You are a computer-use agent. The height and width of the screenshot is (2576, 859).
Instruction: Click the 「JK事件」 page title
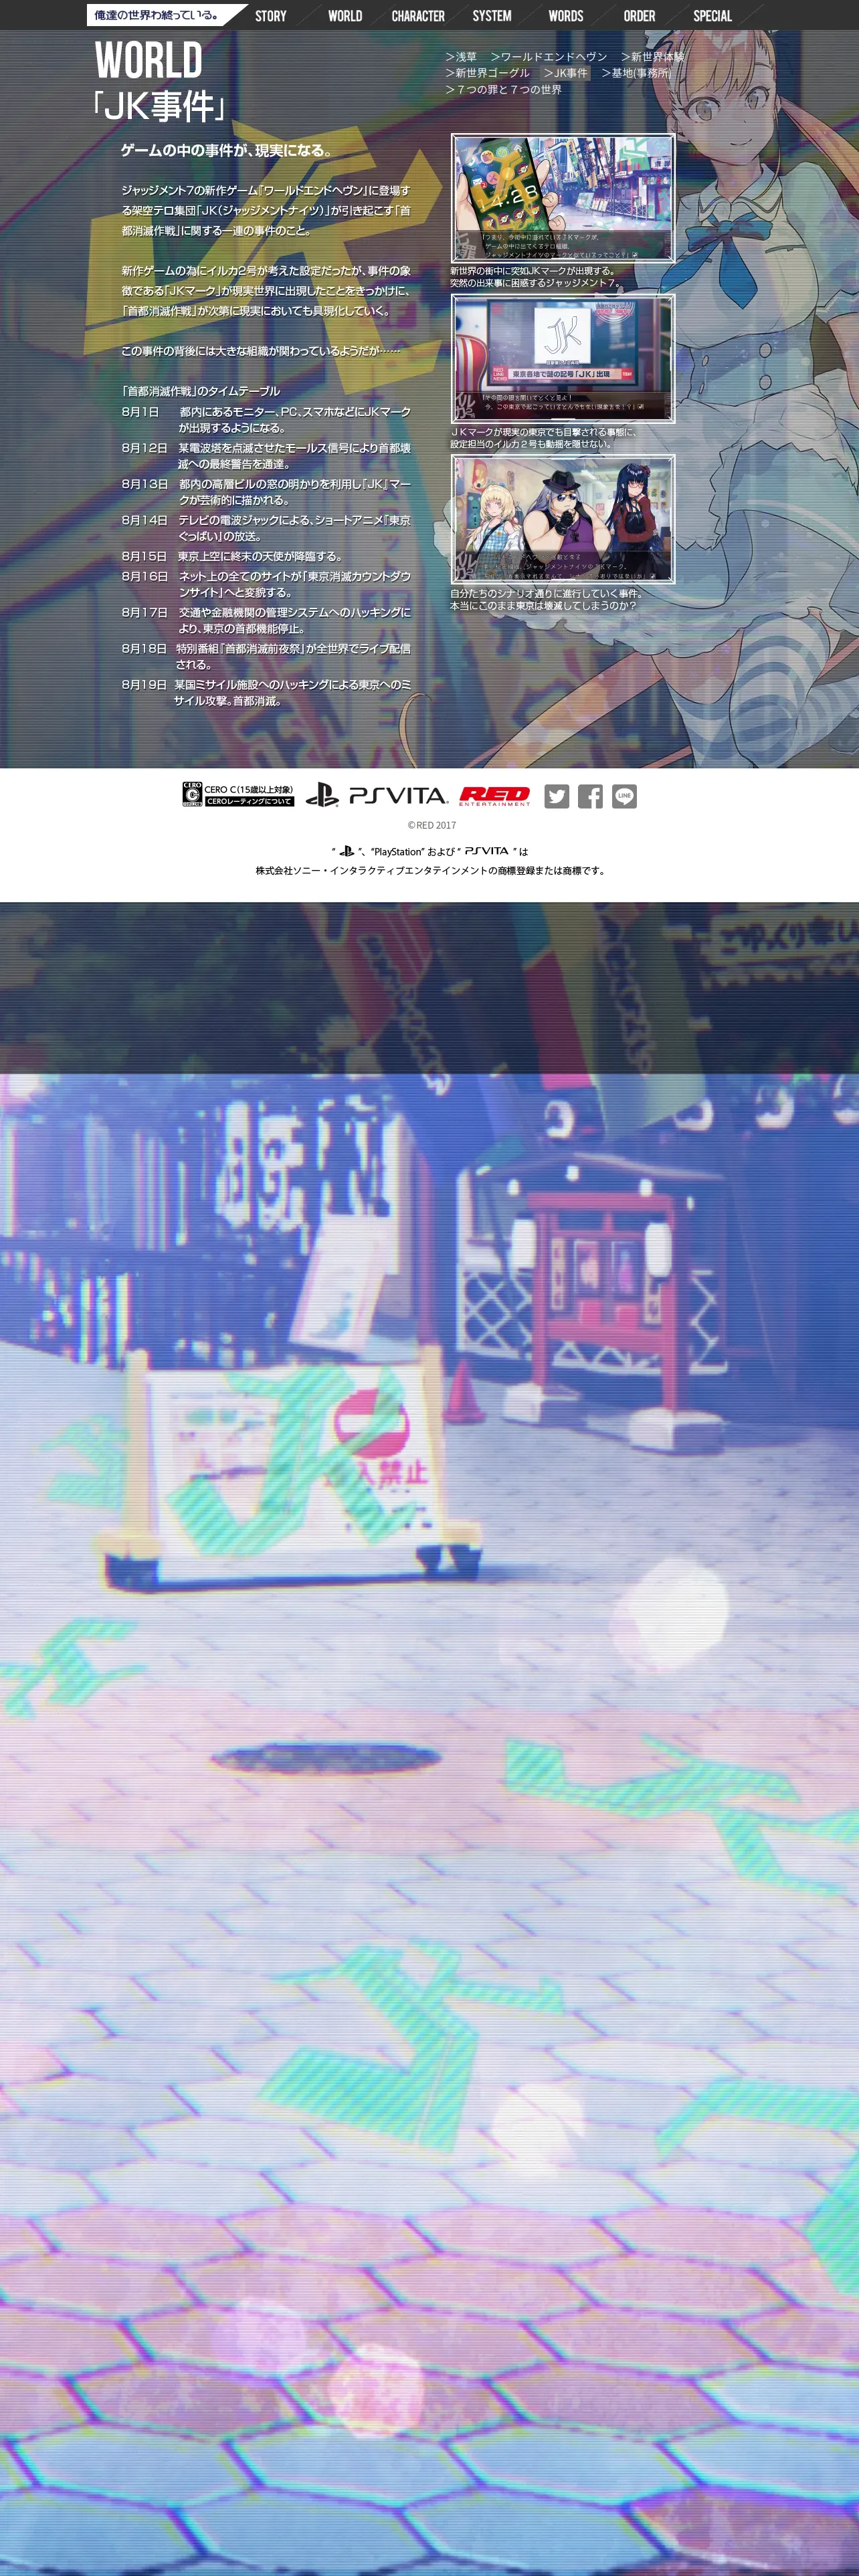click(160, 106)
